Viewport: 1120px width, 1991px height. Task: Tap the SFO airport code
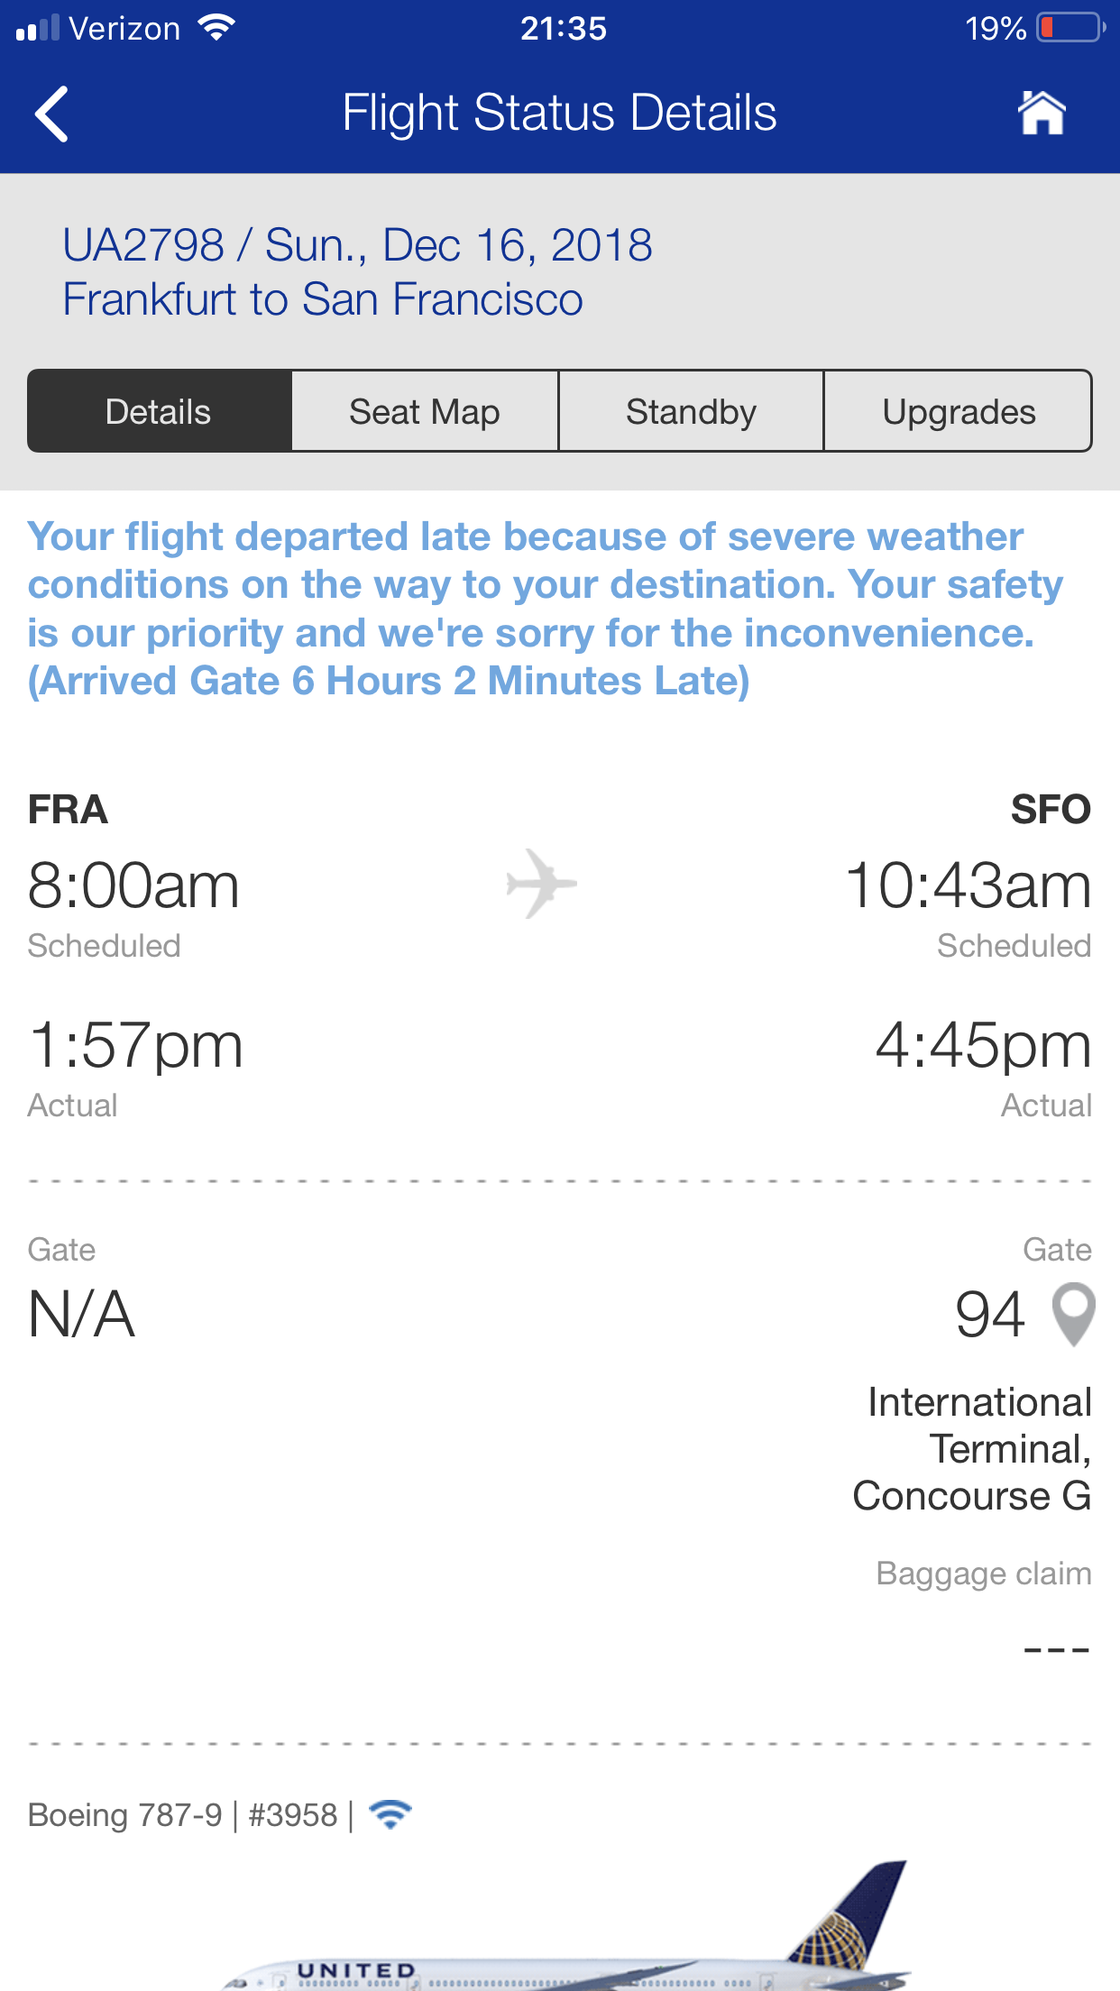[x=1051, y=809]
